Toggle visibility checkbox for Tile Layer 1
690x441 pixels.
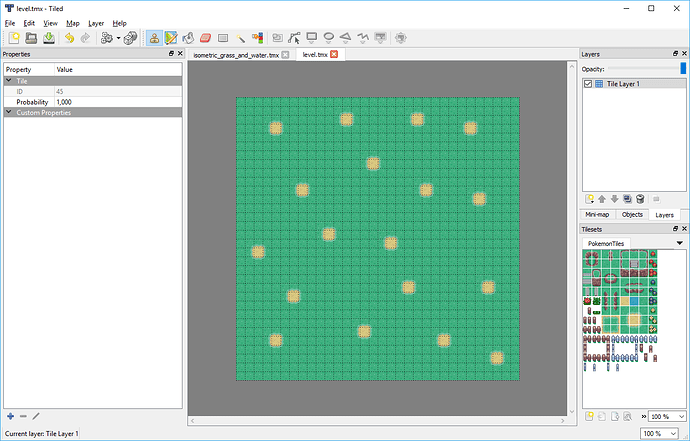click(x=588, y=84)
